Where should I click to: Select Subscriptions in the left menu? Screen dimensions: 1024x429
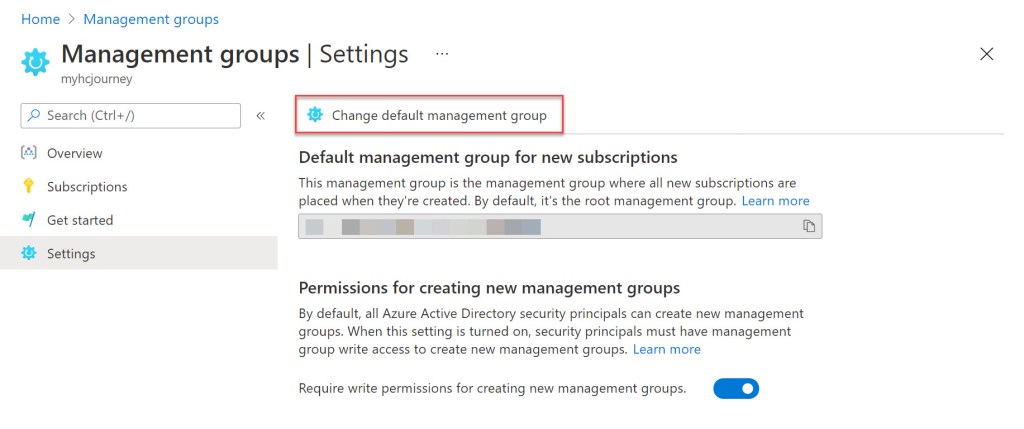coord(87,187)
